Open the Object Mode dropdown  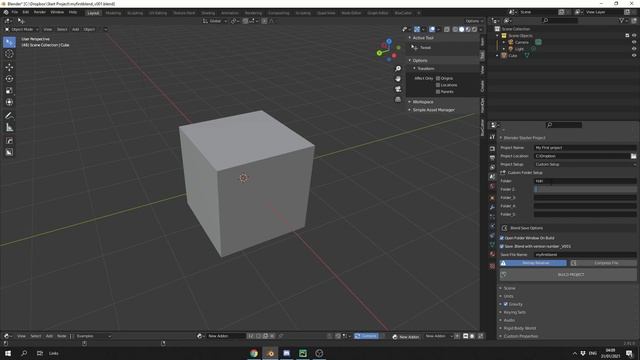click(22, 29)
